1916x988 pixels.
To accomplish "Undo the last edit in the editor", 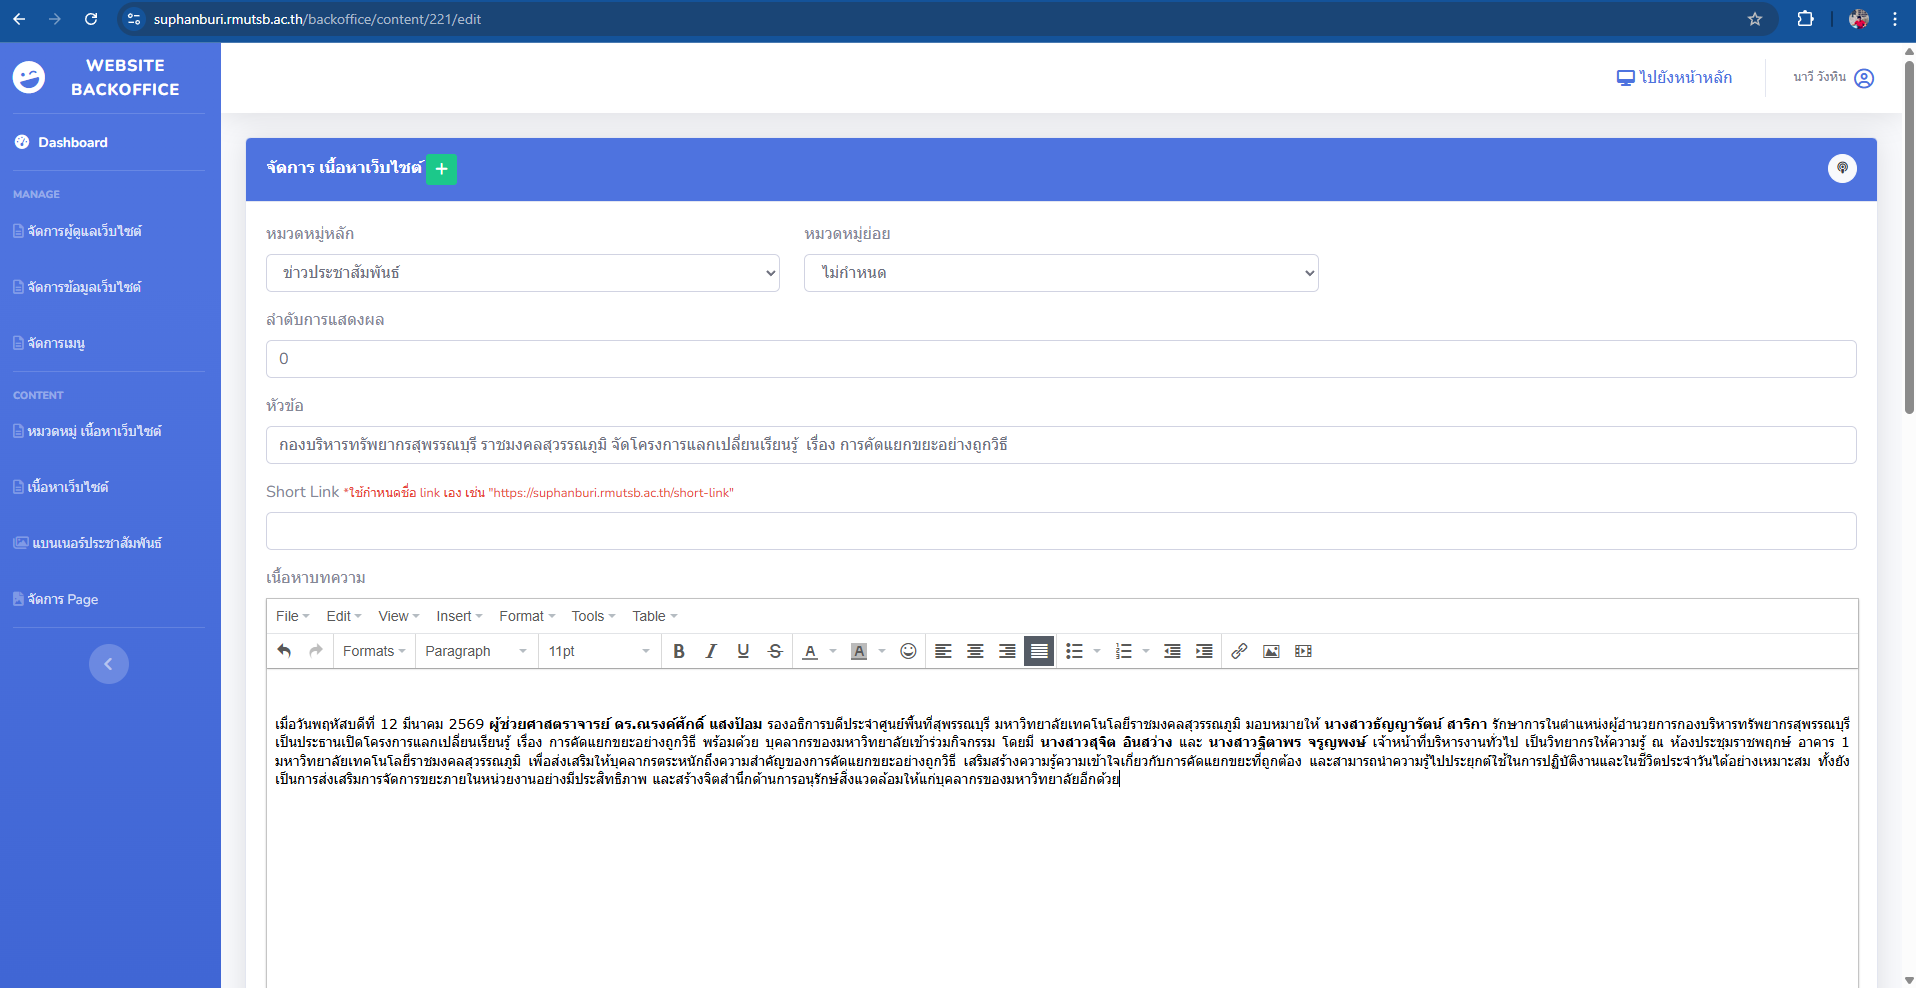I will pos(285,651).
